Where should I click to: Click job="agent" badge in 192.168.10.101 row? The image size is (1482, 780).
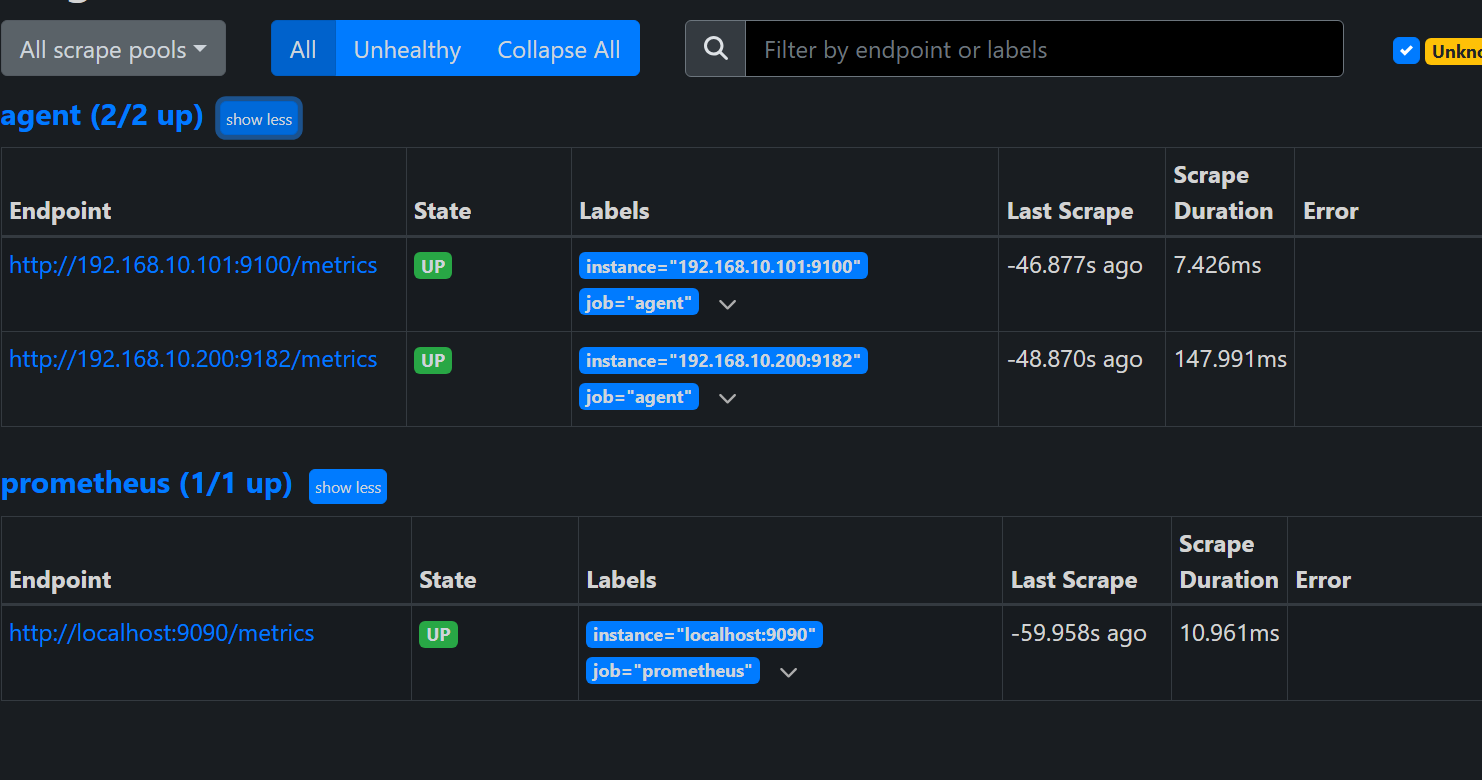pos(639,302)
